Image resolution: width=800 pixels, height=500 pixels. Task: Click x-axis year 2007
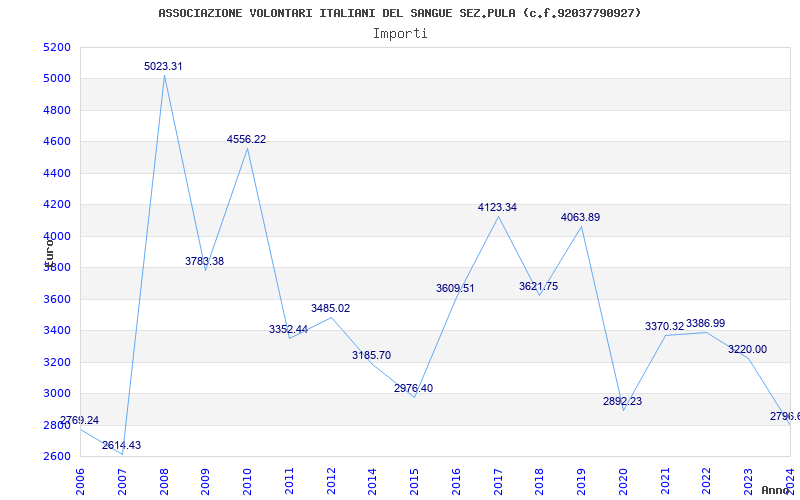[x=122, y=482]
